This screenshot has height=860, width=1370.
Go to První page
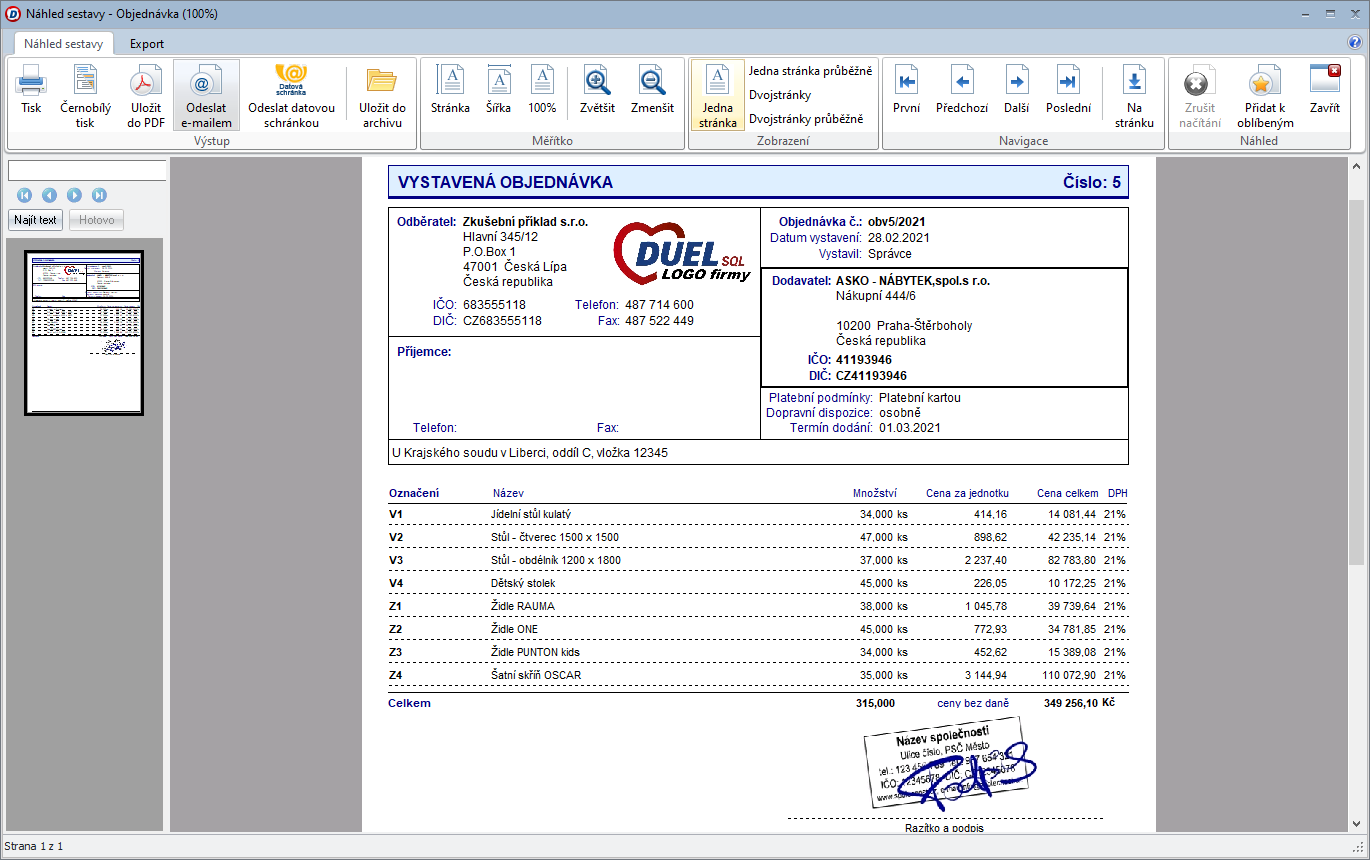point(907,90)
